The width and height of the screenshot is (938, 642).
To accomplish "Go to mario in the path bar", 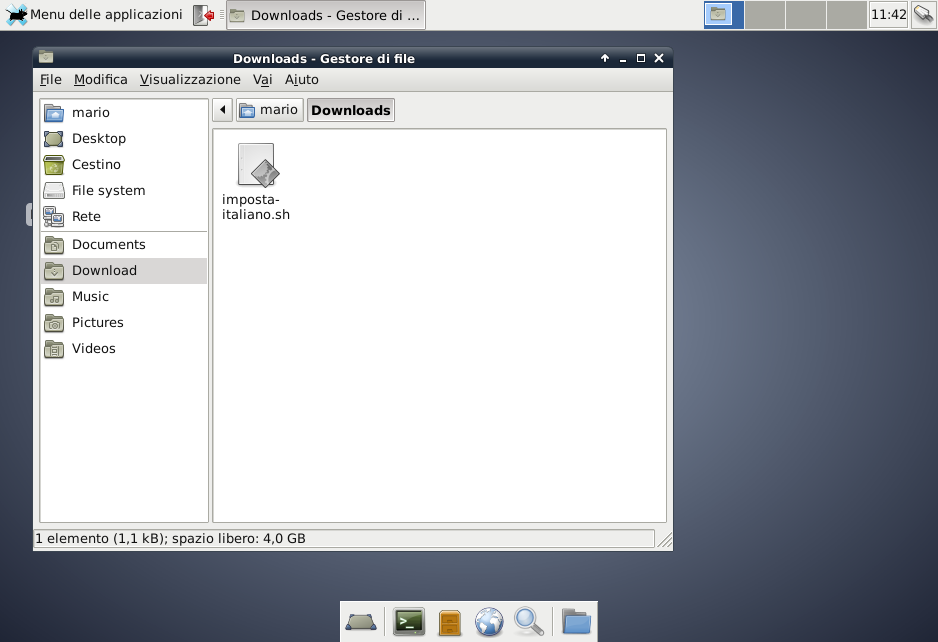I will tap(270, 110).
